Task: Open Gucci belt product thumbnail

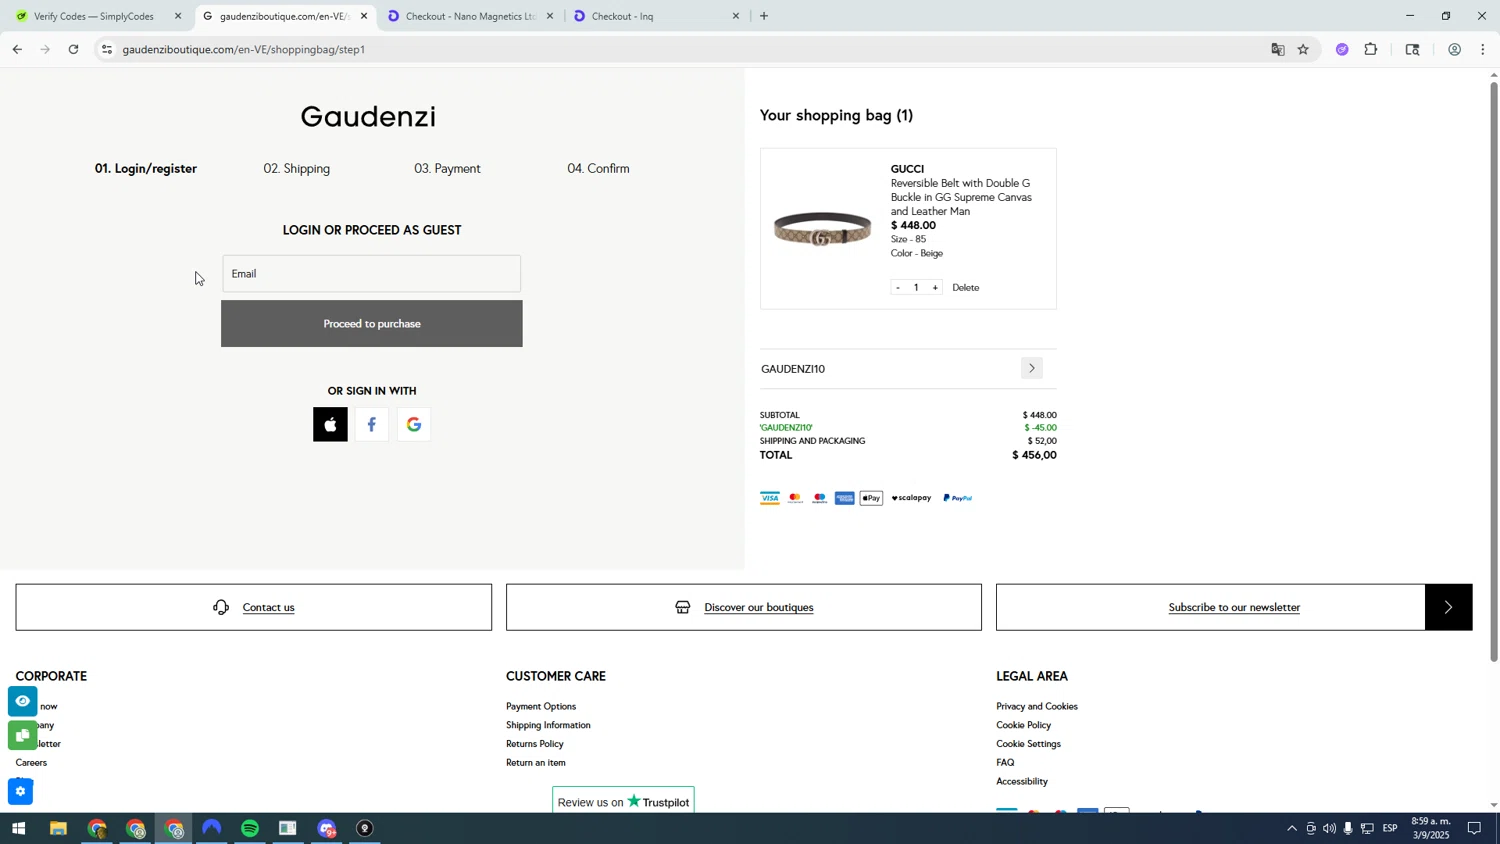Action: (823, 229)
